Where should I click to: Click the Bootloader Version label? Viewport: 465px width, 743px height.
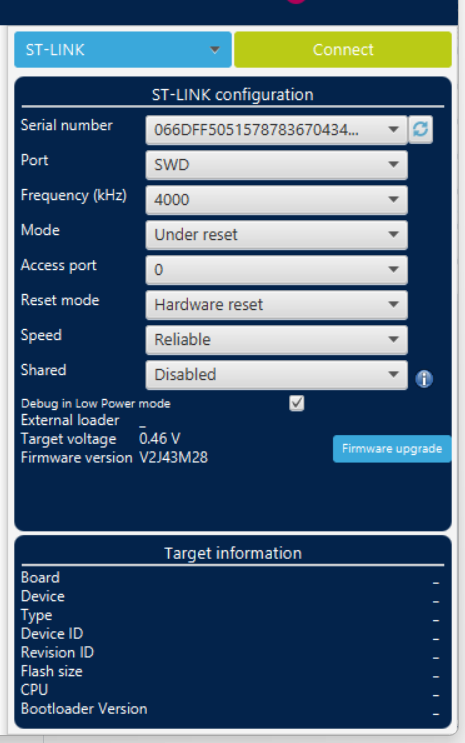(x=84, y=709)
